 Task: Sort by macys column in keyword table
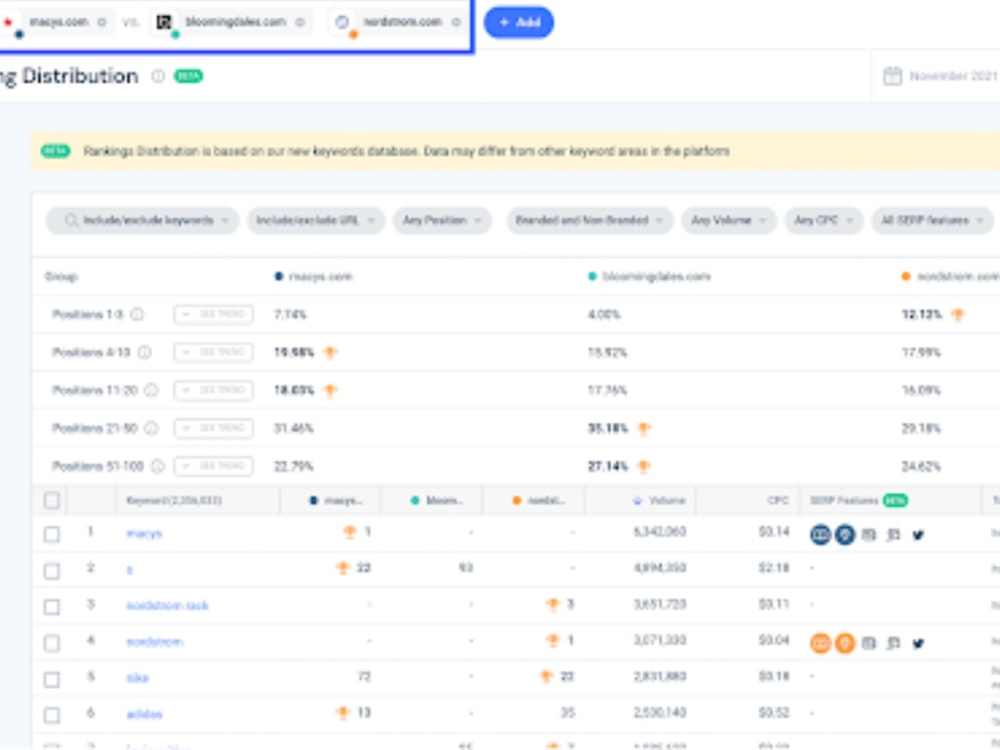tap(336, 501)
